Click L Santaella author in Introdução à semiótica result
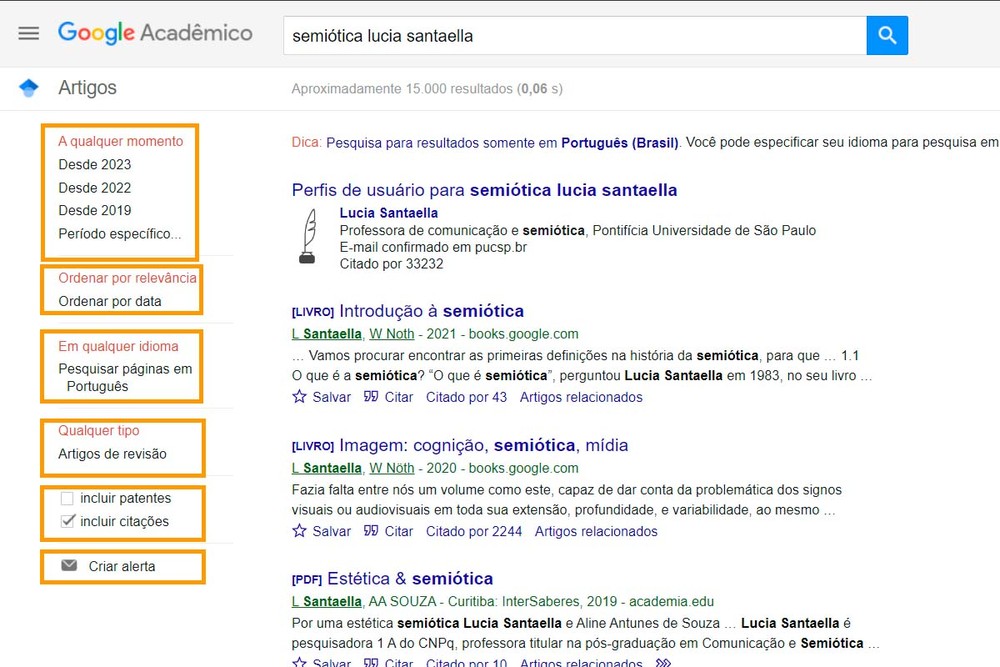Screen dimensions: 1000x667 pos(327,334)
